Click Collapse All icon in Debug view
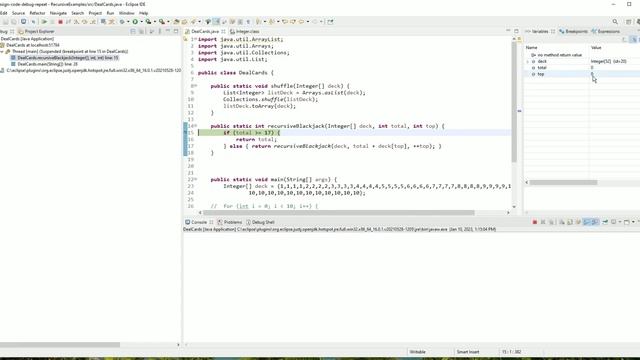 point(133,31)
